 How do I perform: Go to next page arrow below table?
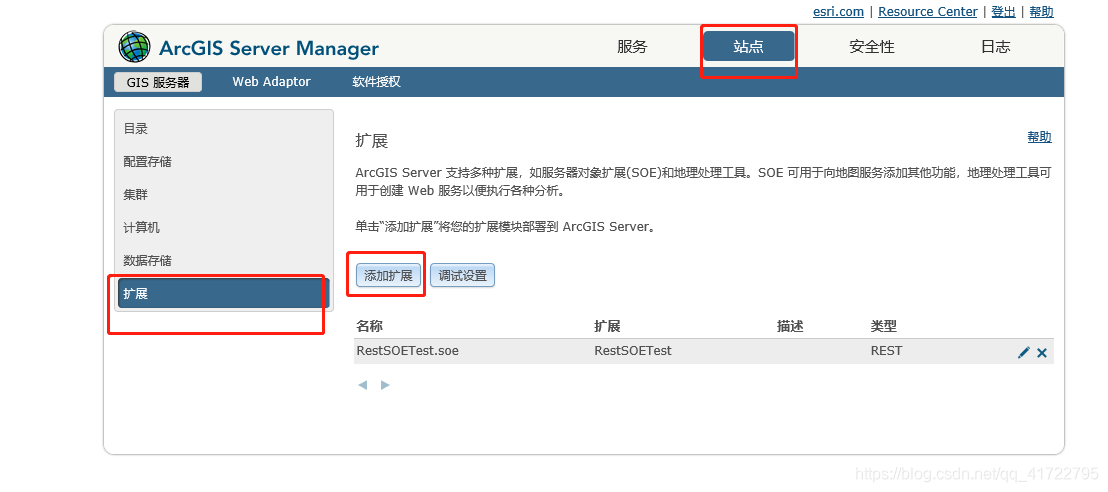[x=385, y=385]
